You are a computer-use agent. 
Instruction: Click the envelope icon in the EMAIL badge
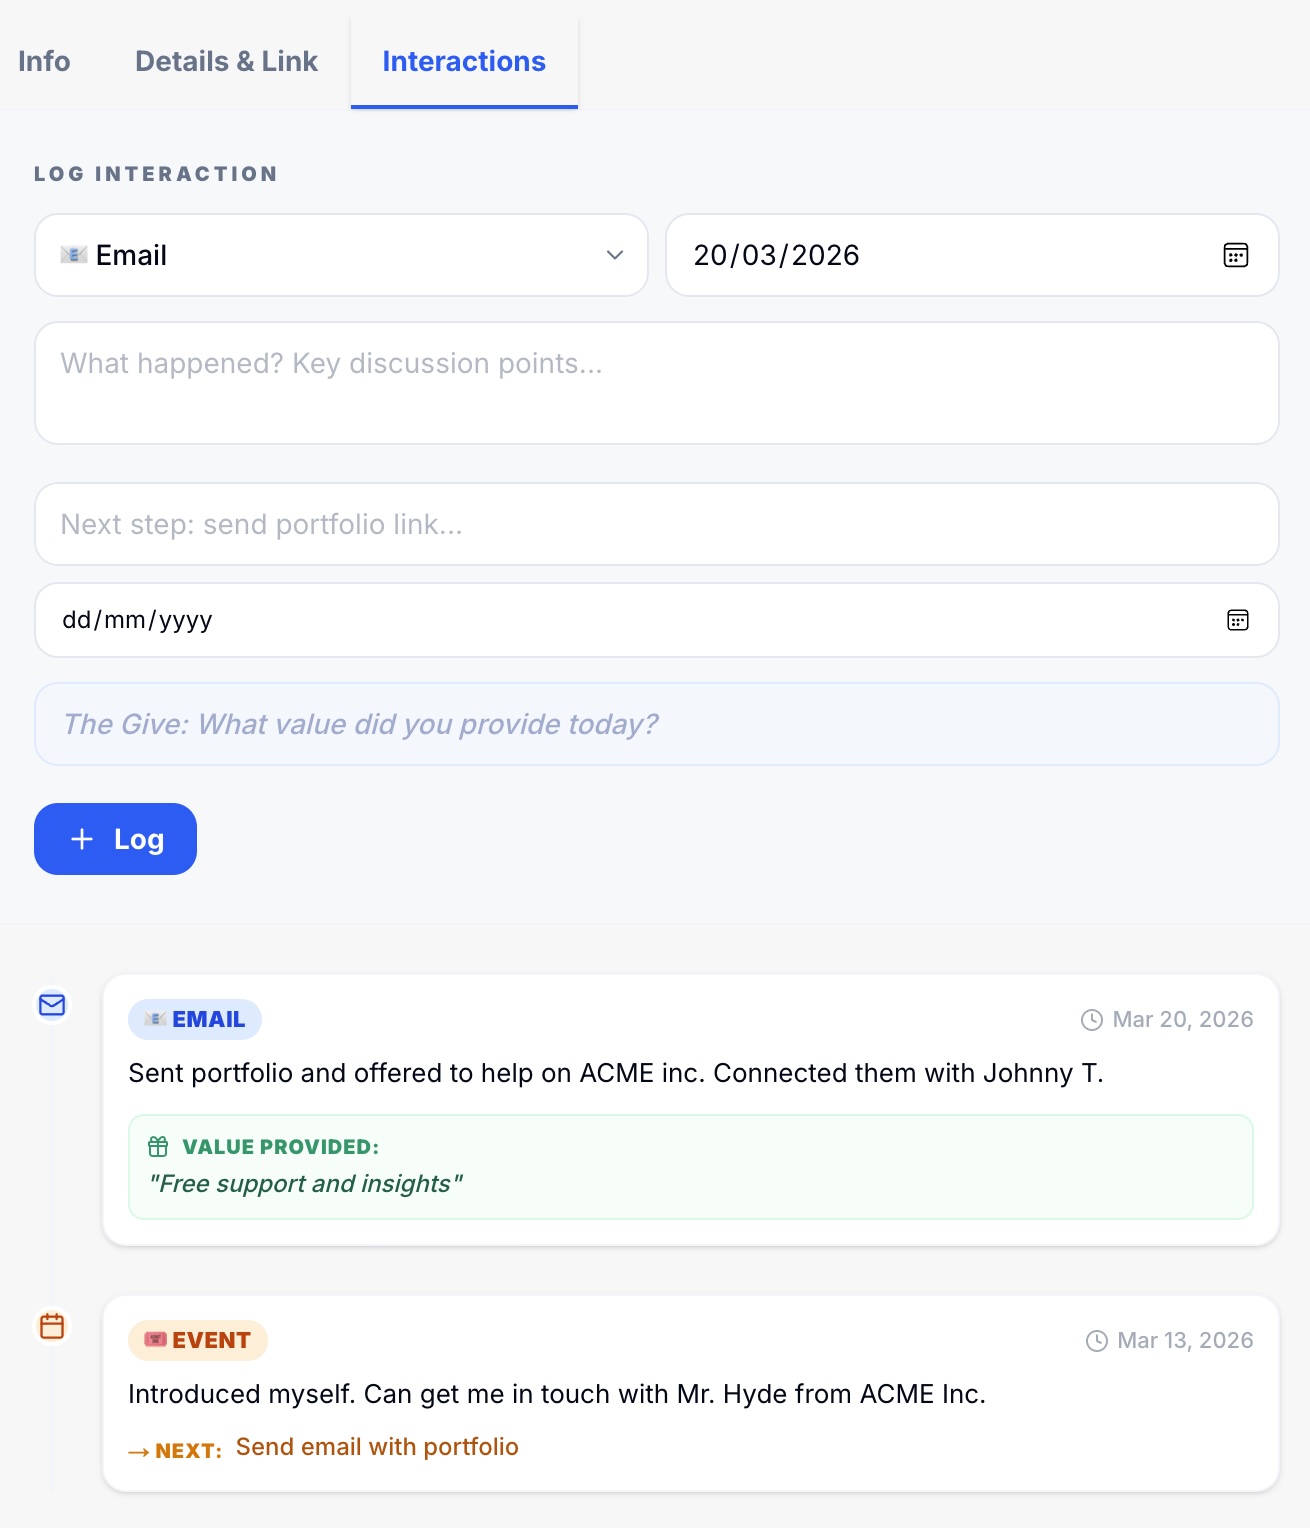tap(155, 1019)
